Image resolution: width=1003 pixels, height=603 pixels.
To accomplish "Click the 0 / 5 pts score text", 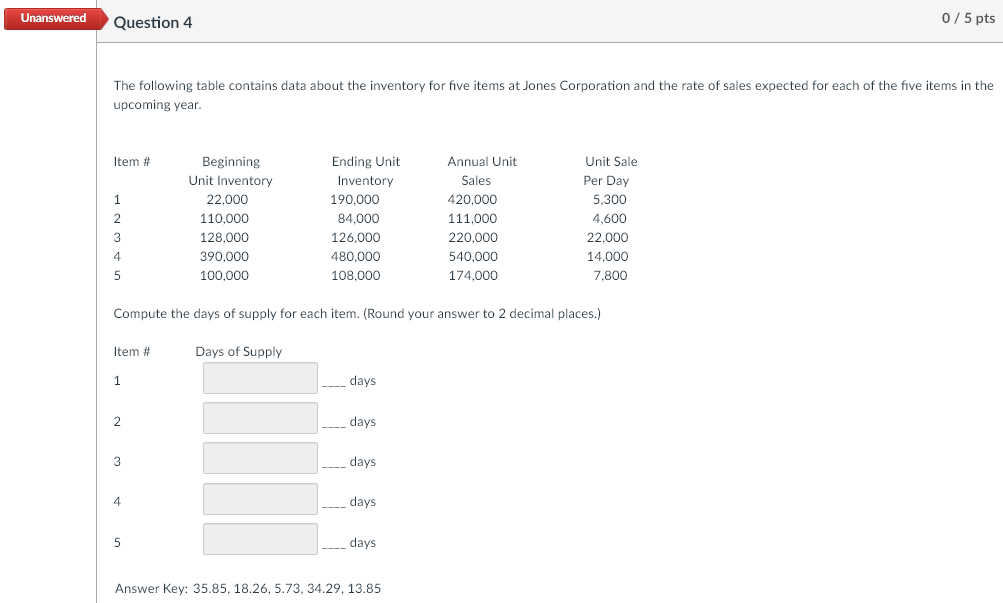I will tap(968, 18).
